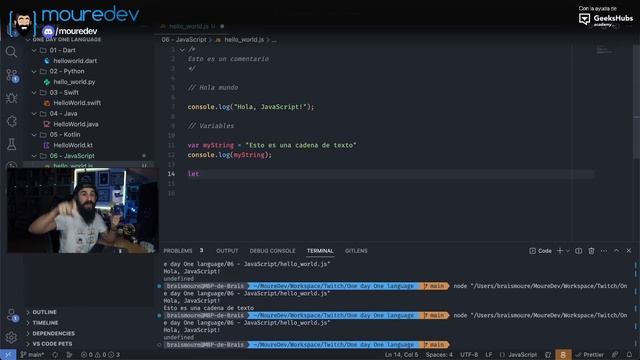Click the Ln 14, Col 5 indicator
640x360 pixels.
click(x=401, y=355)
